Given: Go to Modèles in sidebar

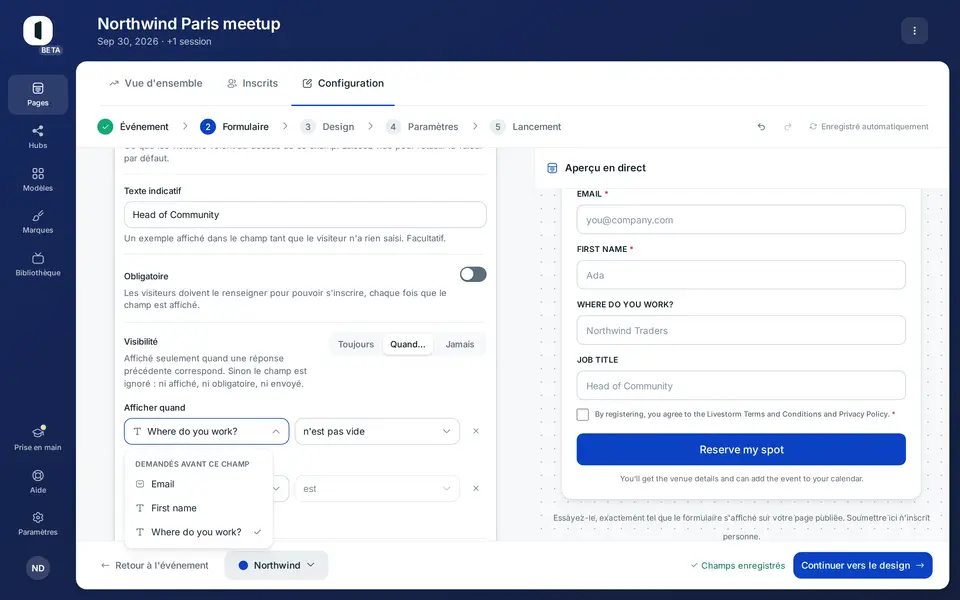Looking at the screenshot, I should [38, 179].
